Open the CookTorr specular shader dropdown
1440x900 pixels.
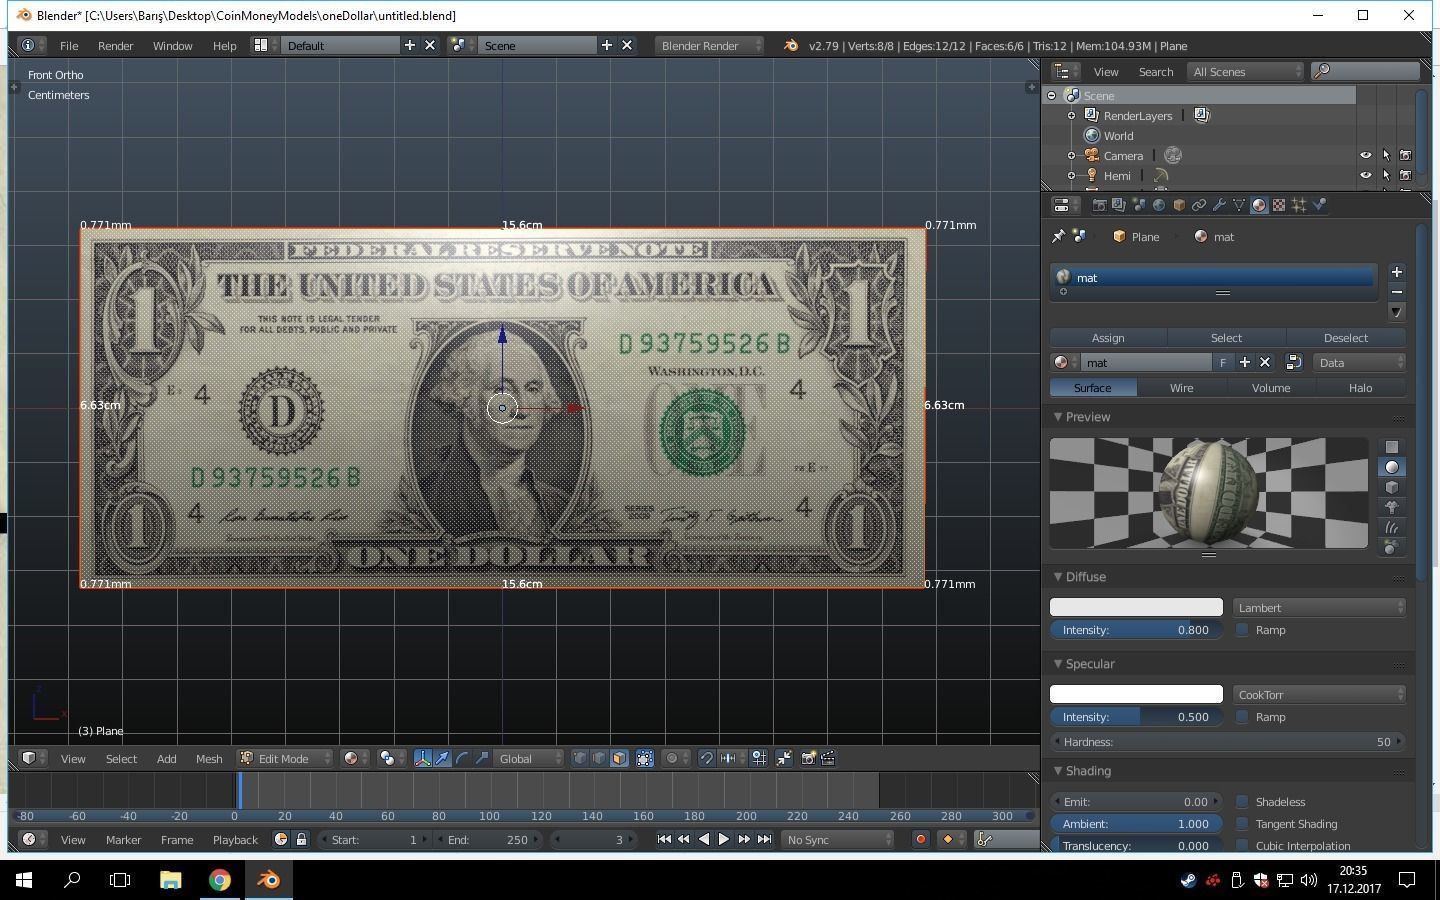coord(1319,695)
